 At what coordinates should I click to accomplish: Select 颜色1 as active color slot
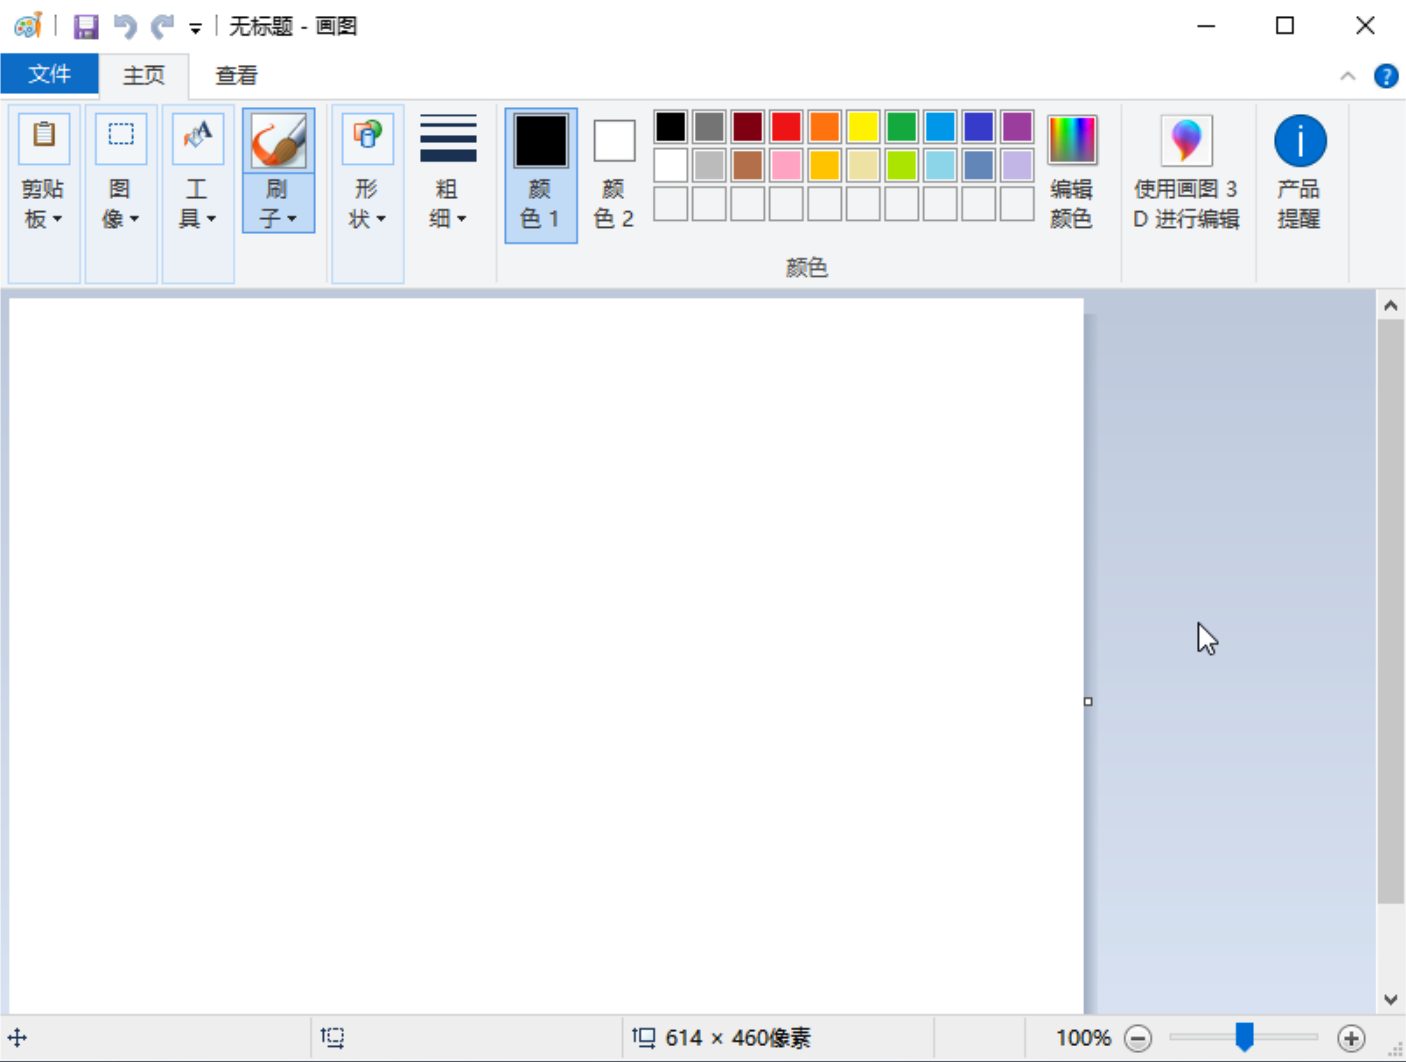tap(540, 170)
